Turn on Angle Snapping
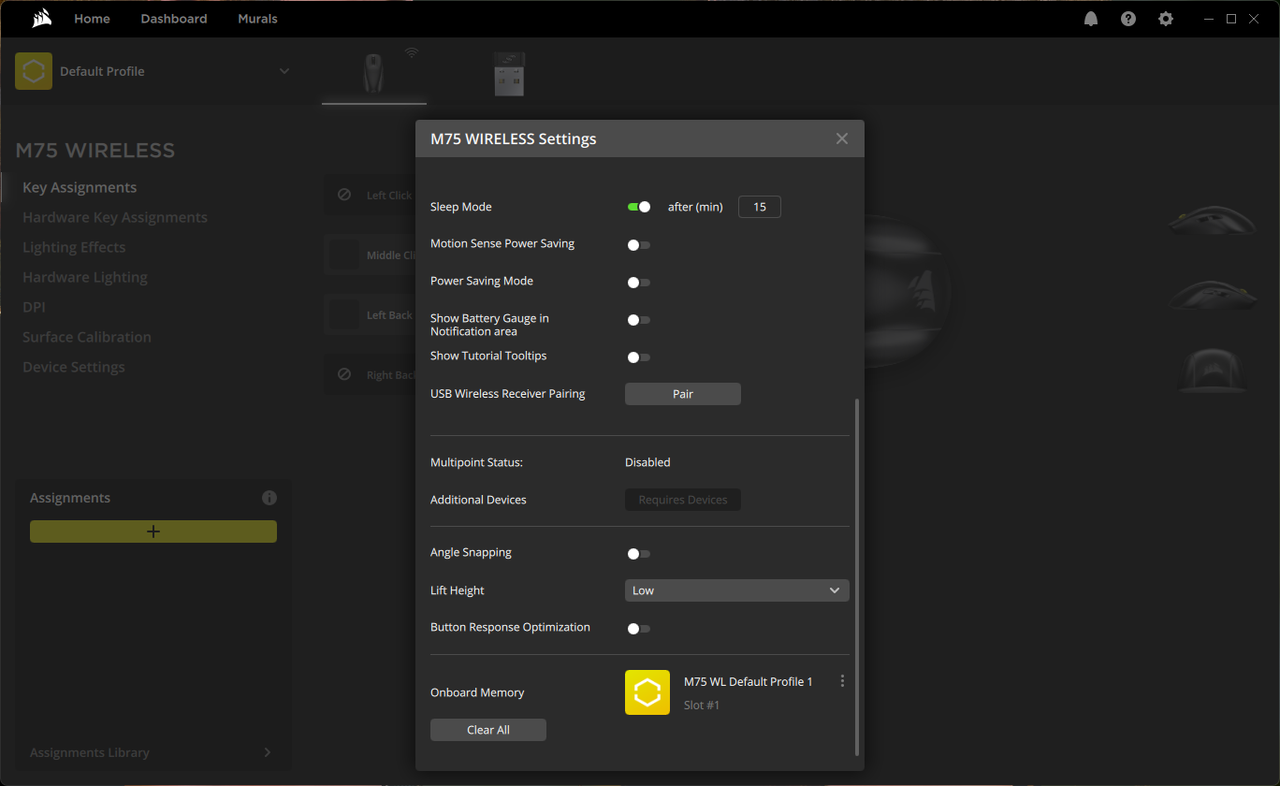 tap(639, 554)
